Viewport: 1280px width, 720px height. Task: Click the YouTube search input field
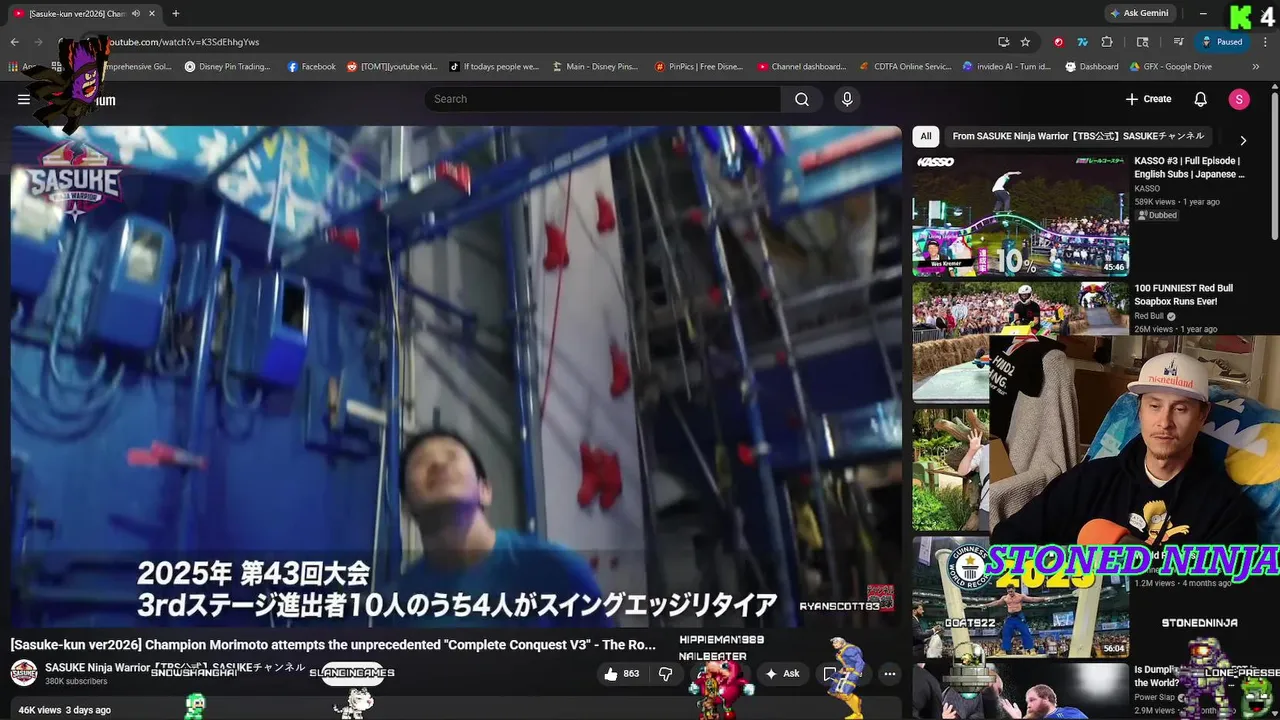click(603, 99)
